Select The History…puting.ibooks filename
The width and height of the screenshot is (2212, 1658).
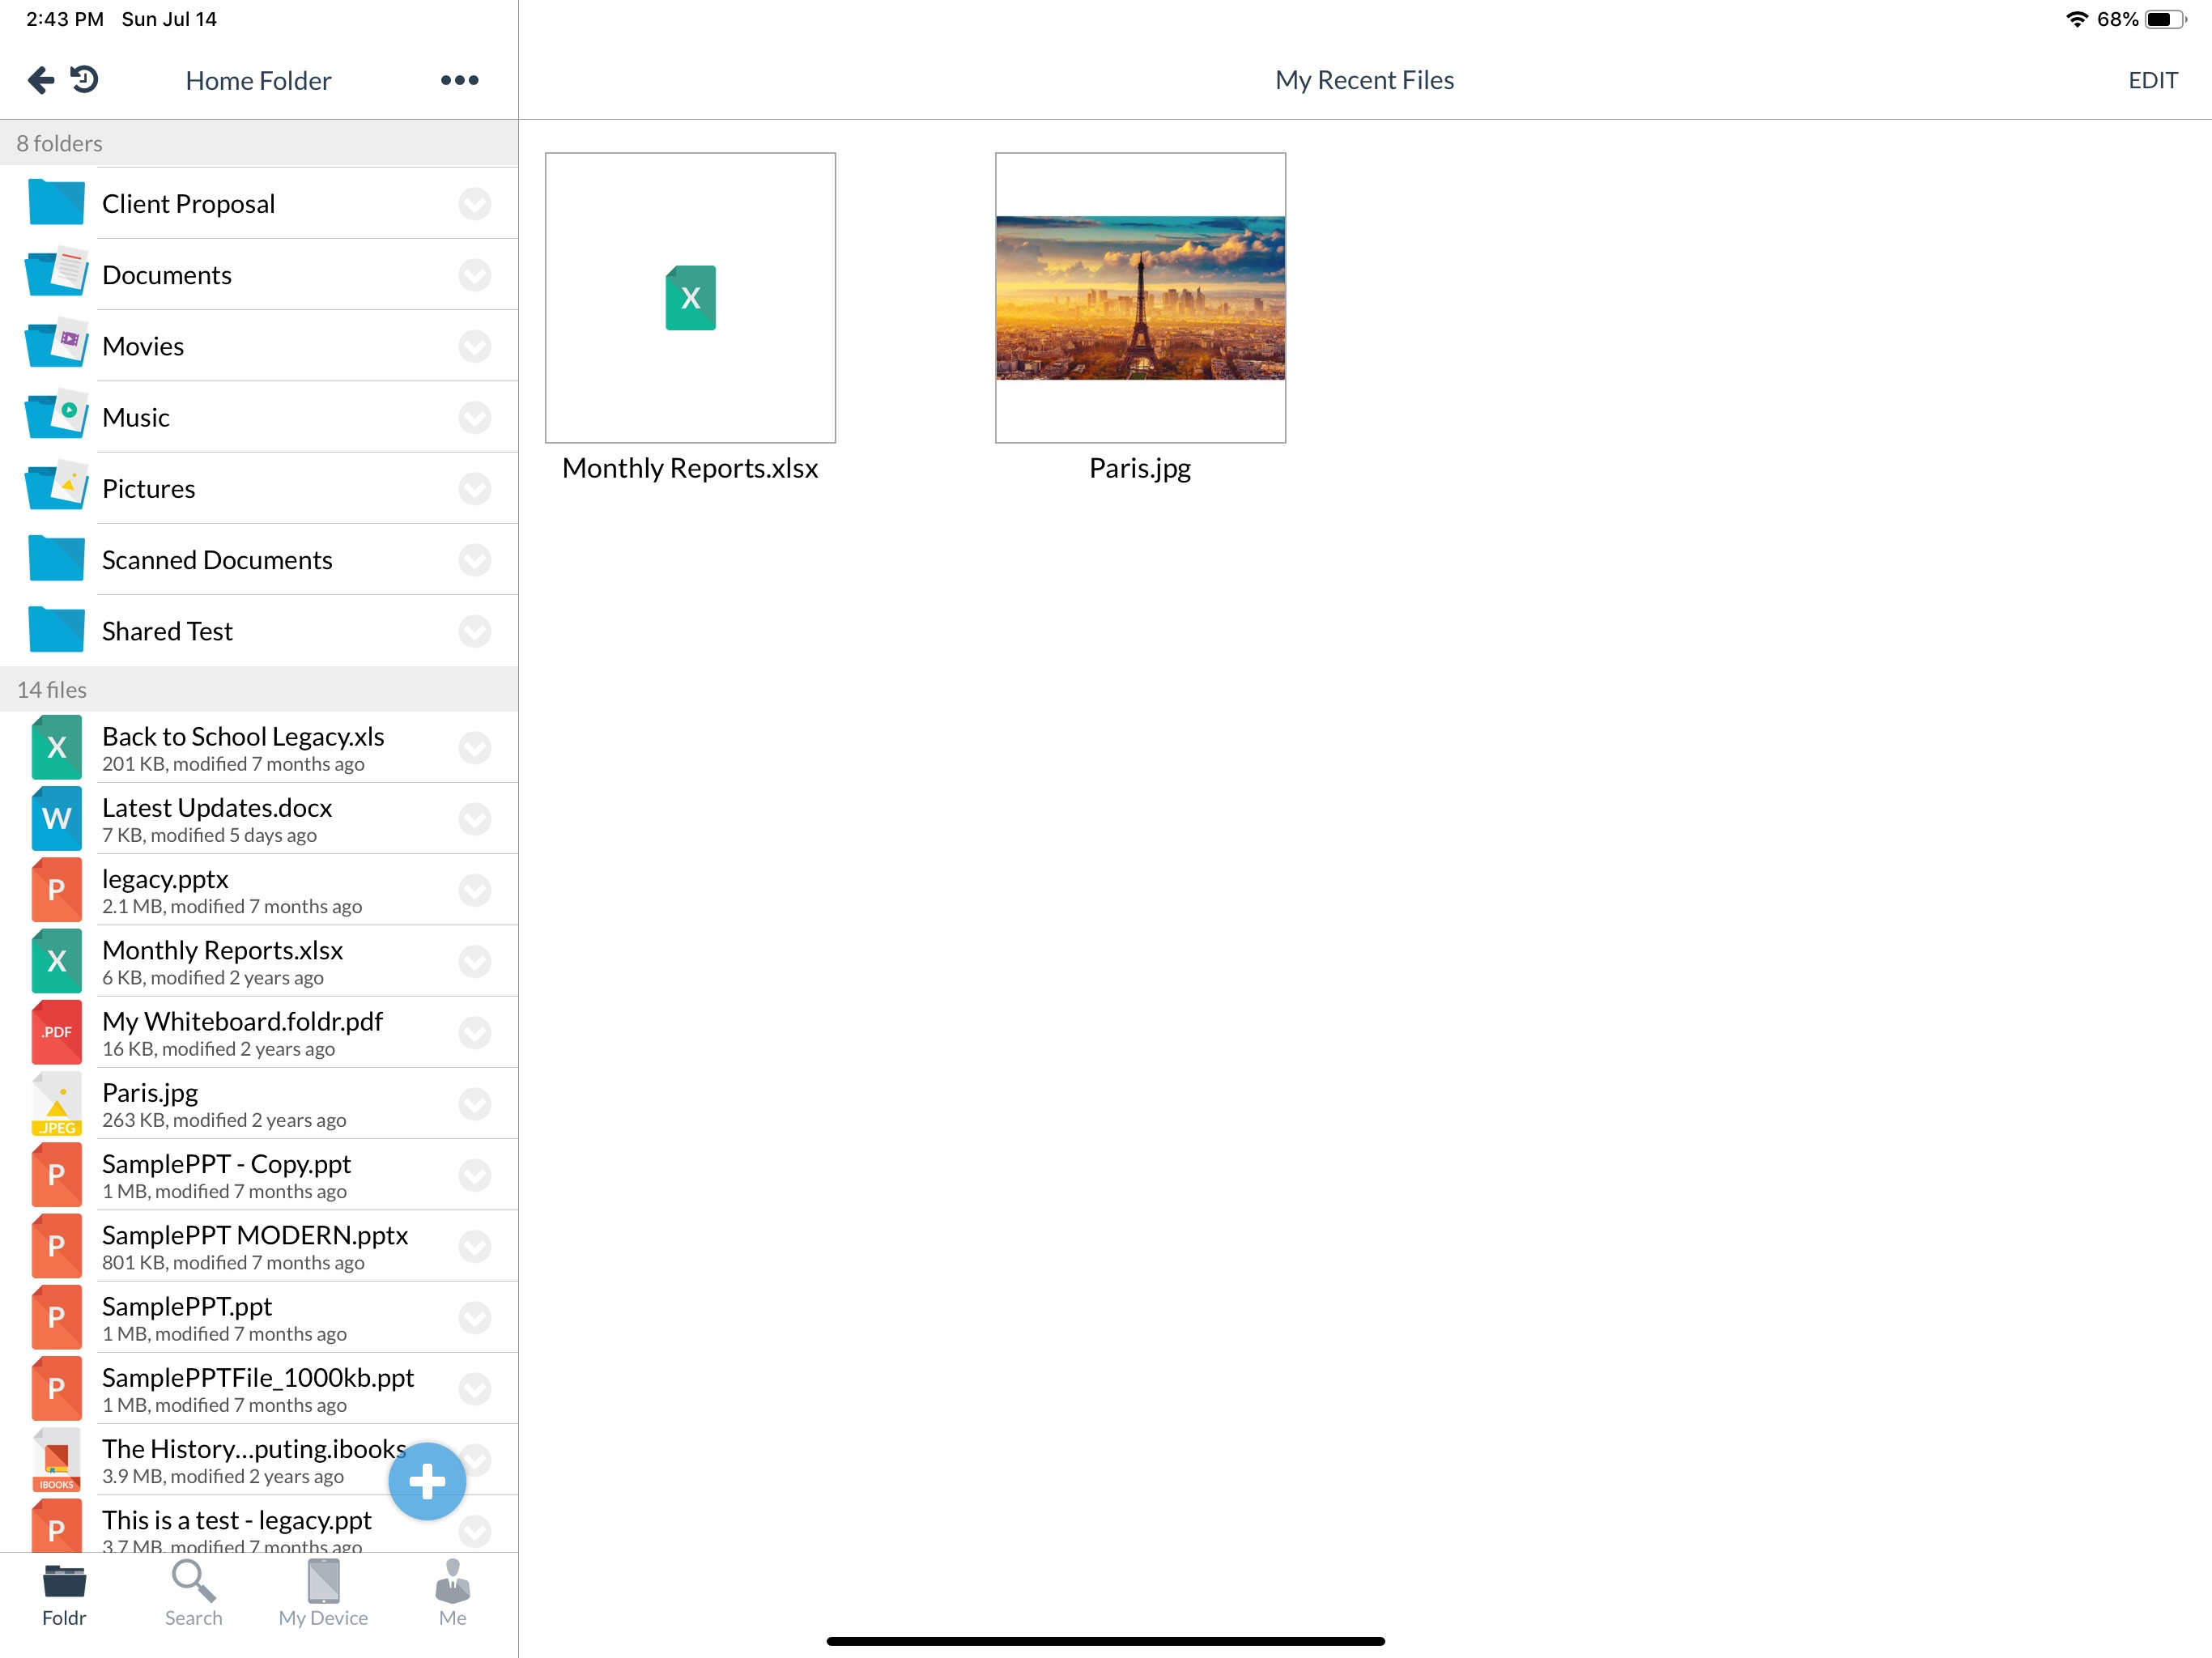point(254,1449)
